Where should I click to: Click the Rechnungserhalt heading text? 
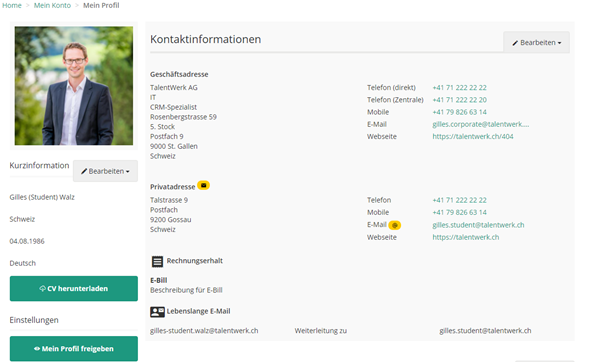tap(194, 261)
